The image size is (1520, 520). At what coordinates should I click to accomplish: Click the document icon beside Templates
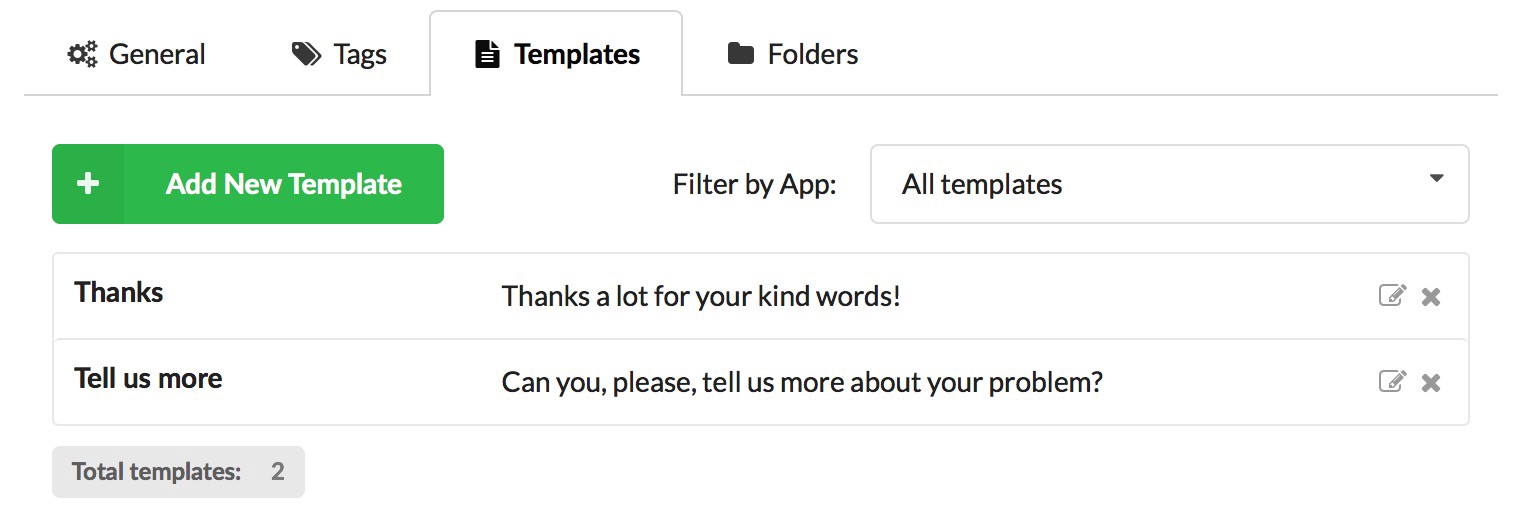point(487,54)
